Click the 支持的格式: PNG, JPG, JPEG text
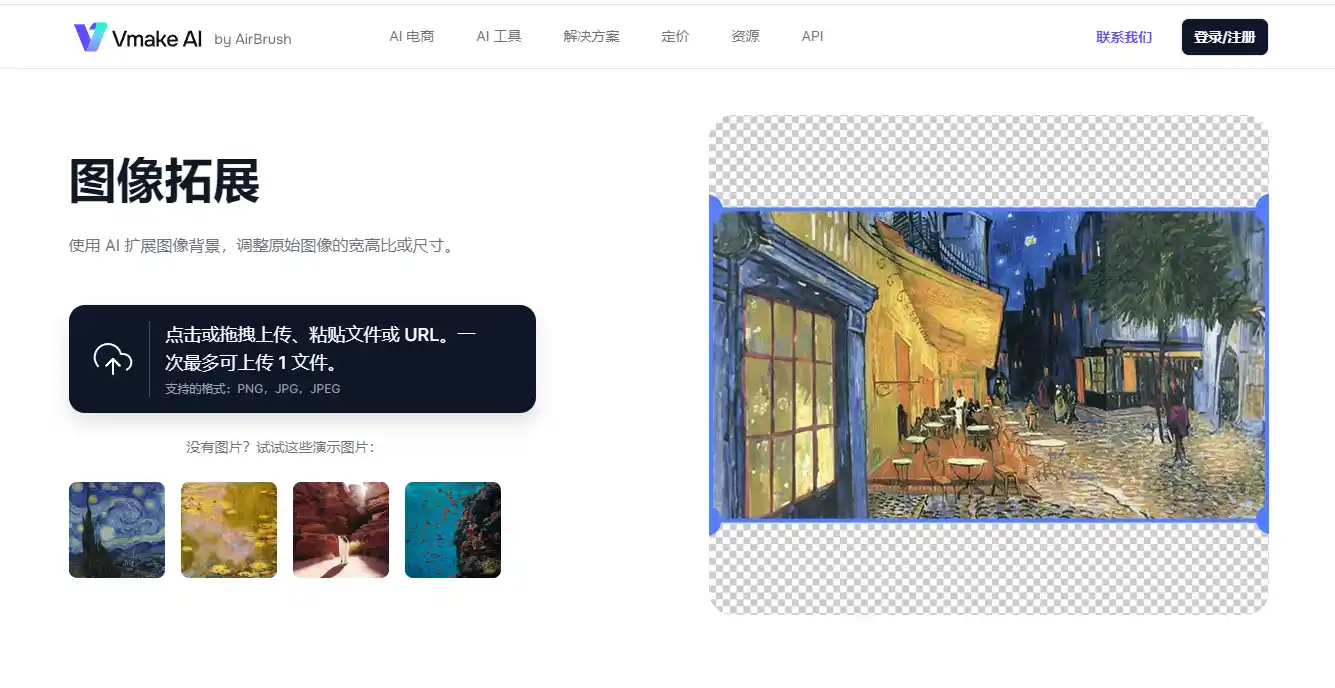Screen dimensions: 1335x688 [253, 388]
